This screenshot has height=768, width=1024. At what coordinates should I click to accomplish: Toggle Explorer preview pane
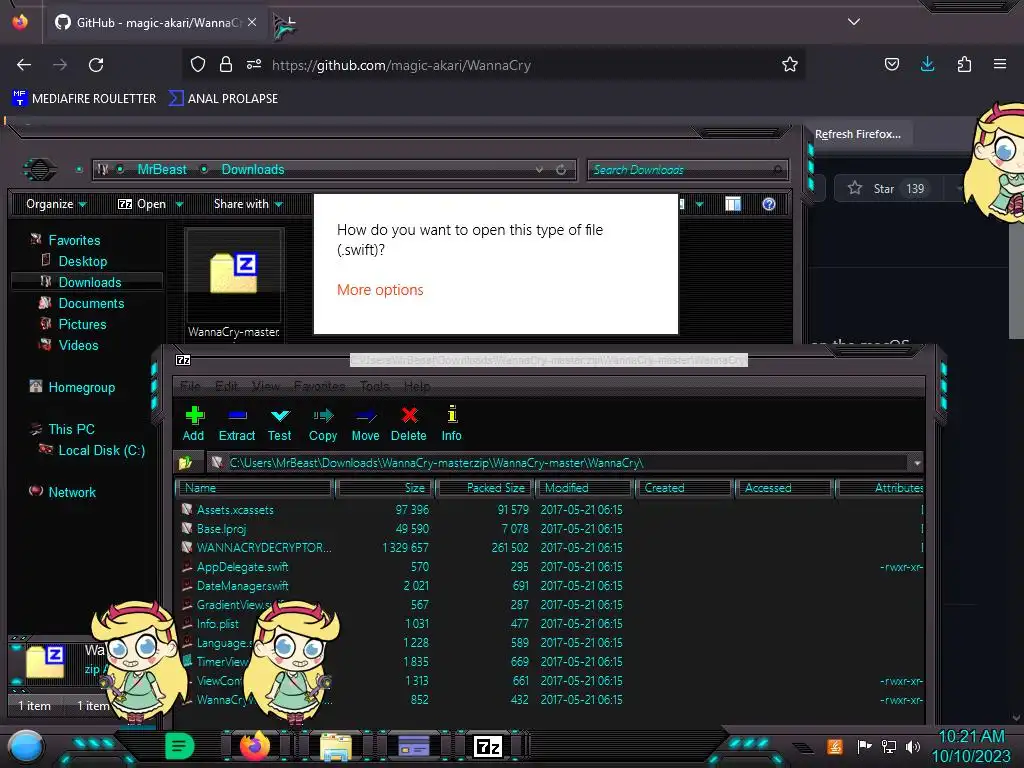click(733, 204)
